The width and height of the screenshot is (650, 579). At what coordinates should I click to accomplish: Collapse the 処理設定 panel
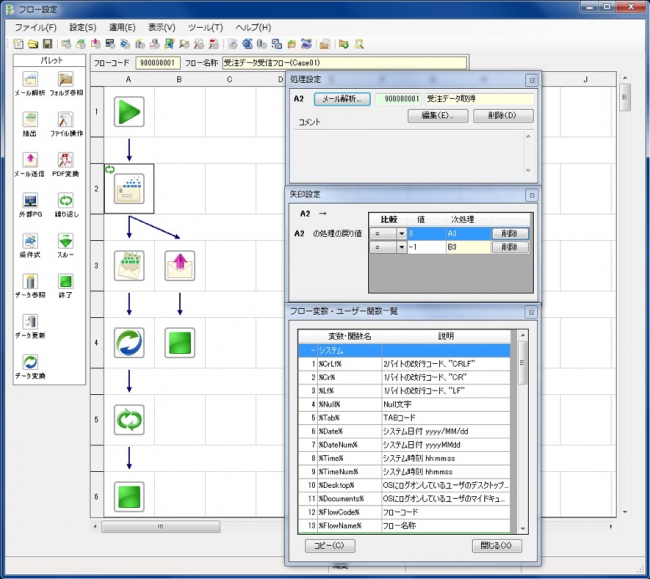pyautogui.click(x=532, y=78)
